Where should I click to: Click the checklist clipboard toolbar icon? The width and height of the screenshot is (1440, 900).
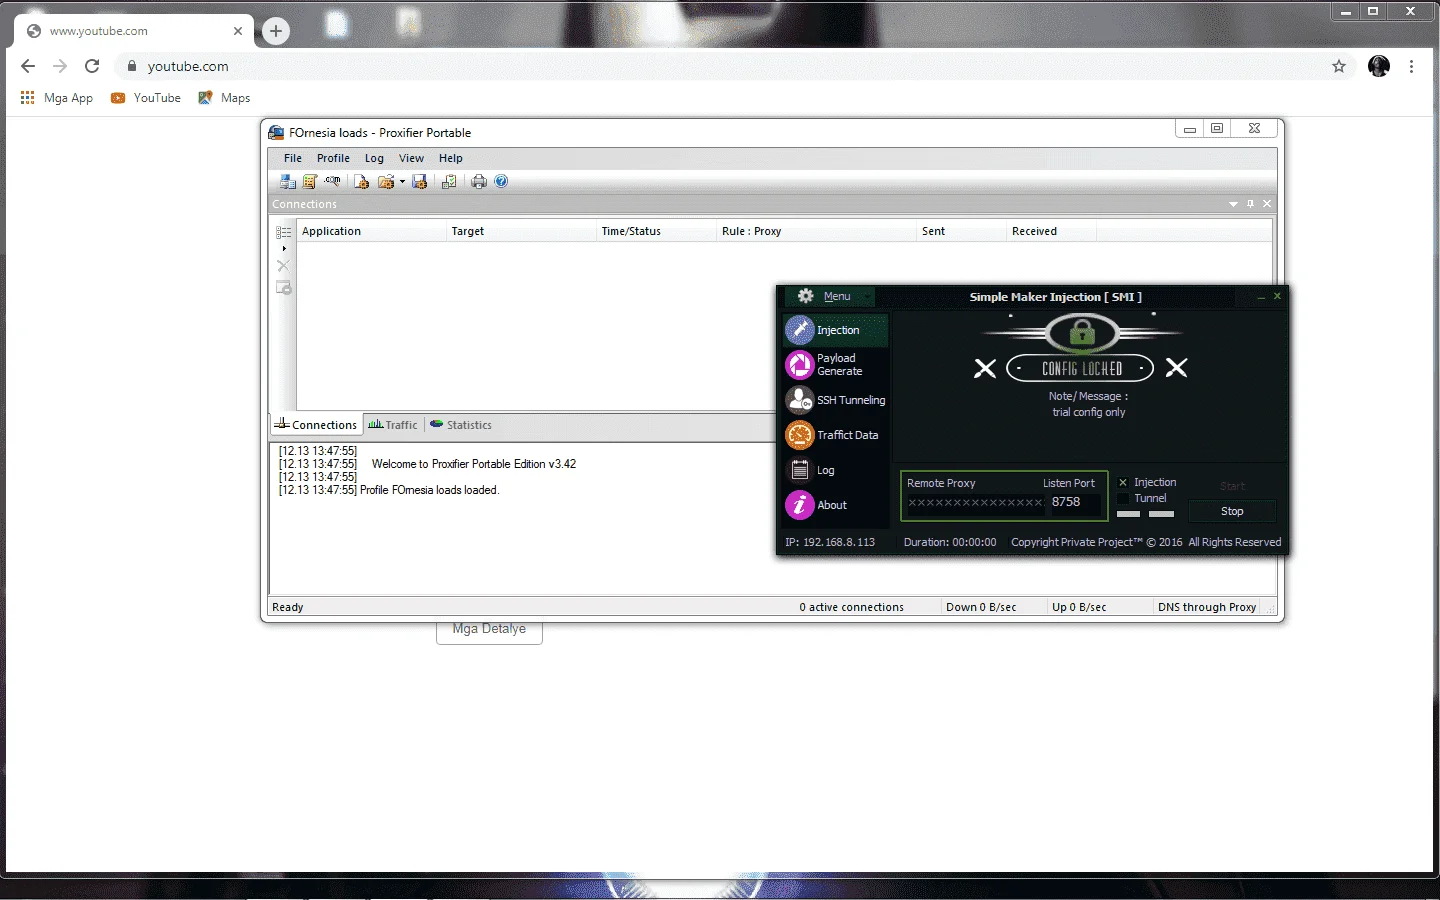click(449, 182)
